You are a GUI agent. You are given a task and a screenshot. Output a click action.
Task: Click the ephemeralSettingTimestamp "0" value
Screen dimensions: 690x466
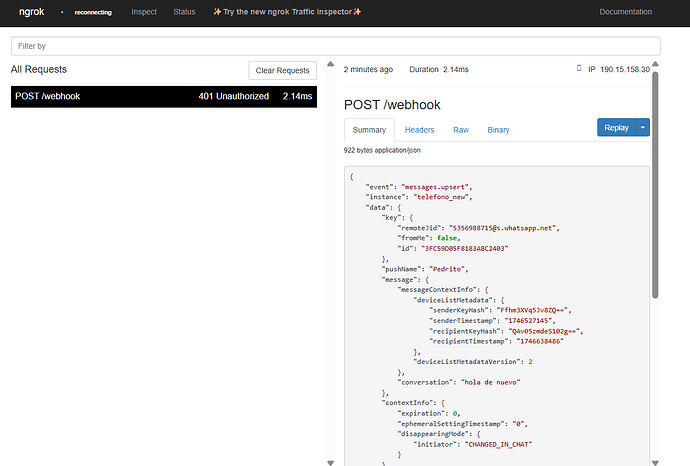(518, 424)
